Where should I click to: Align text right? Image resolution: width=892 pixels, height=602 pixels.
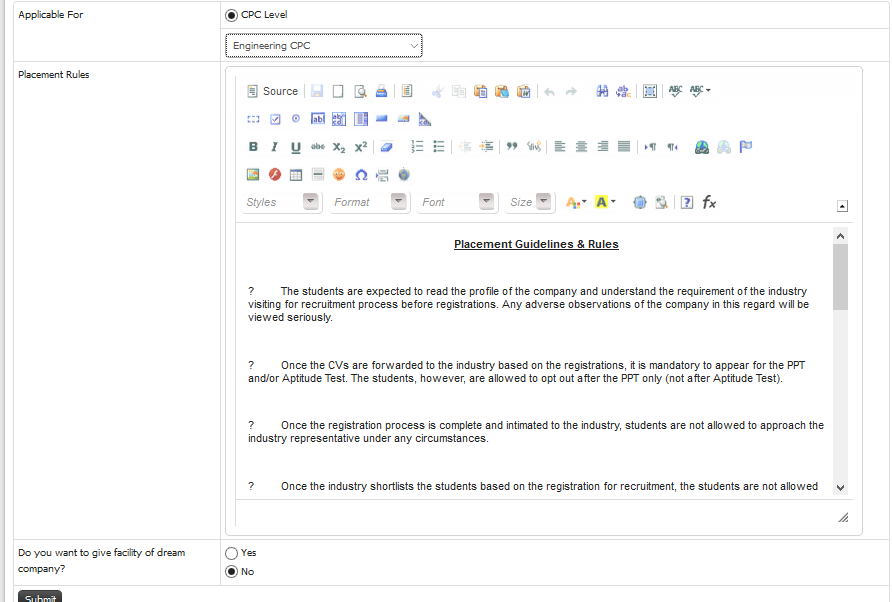[x=602, y=147]
